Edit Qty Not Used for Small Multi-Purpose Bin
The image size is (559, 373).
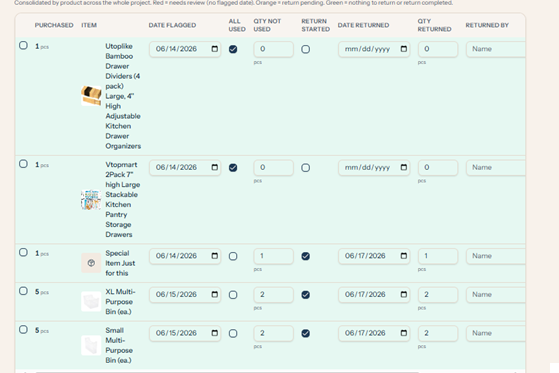(x=273, y=333)
